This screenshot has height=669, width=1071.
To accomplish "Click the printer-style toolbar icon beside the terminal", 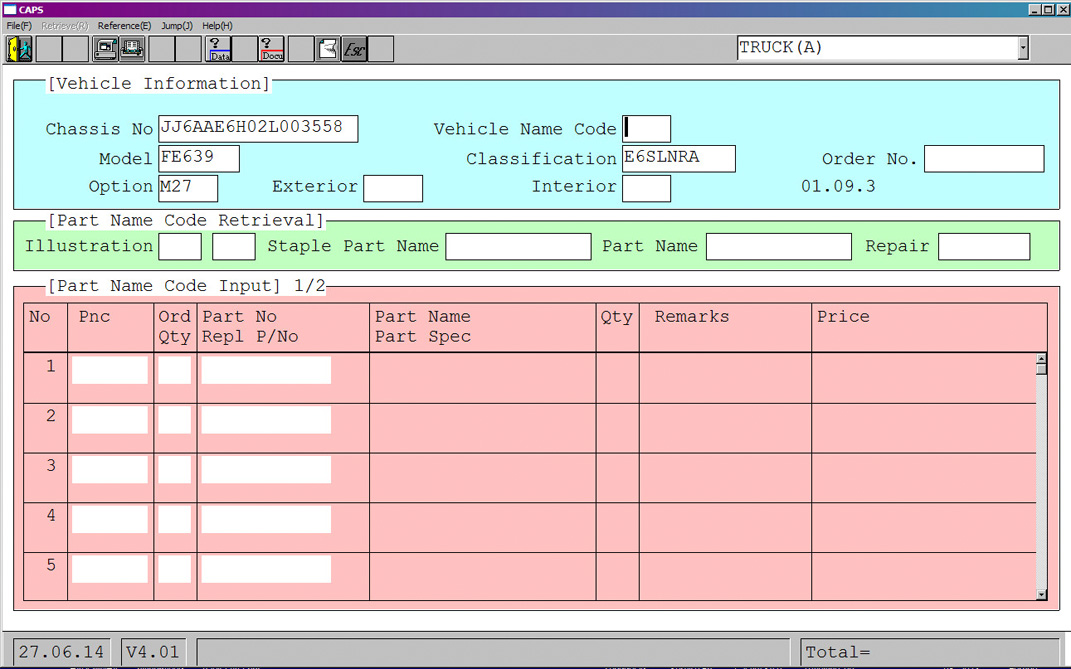I will [x=132, y=48].
